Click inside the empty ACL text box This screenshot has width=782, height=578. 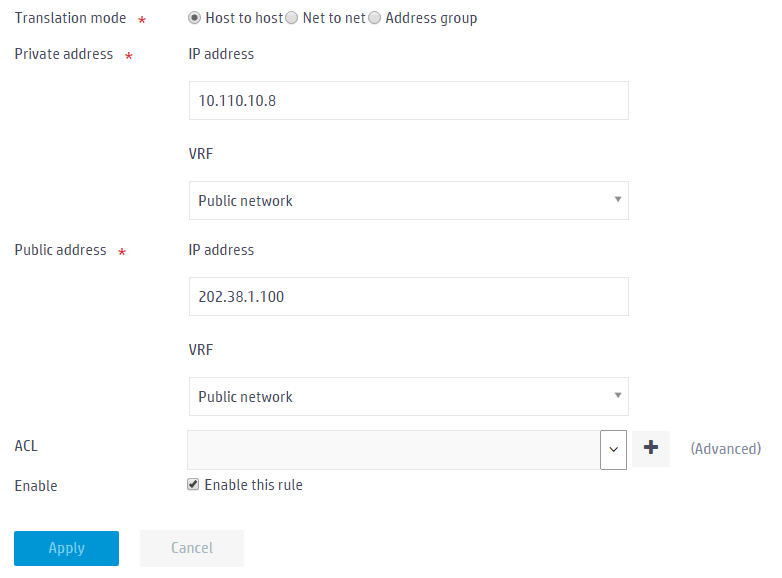[x=394, y=450]
